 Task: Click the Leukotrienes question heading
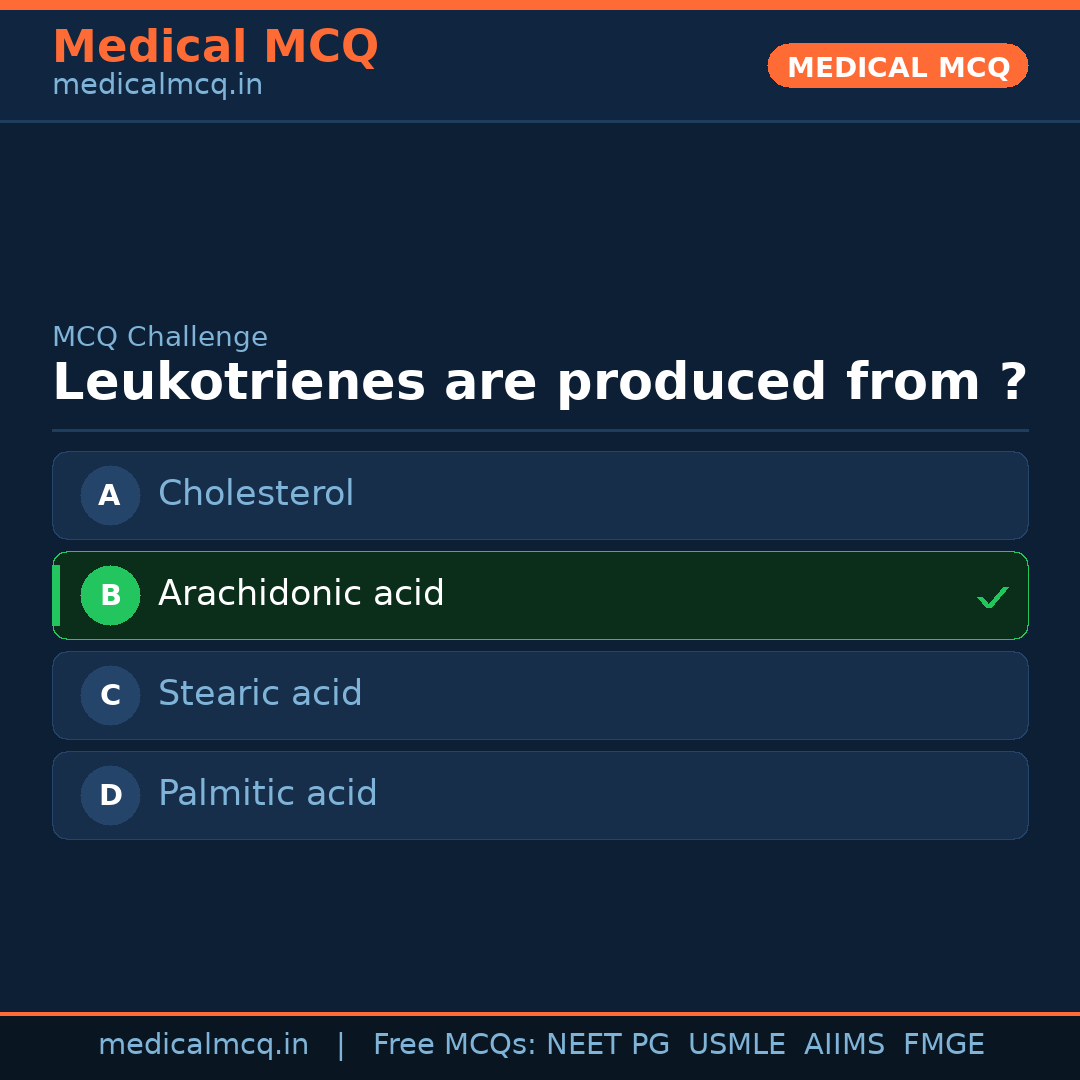click(x=539, y=383)
